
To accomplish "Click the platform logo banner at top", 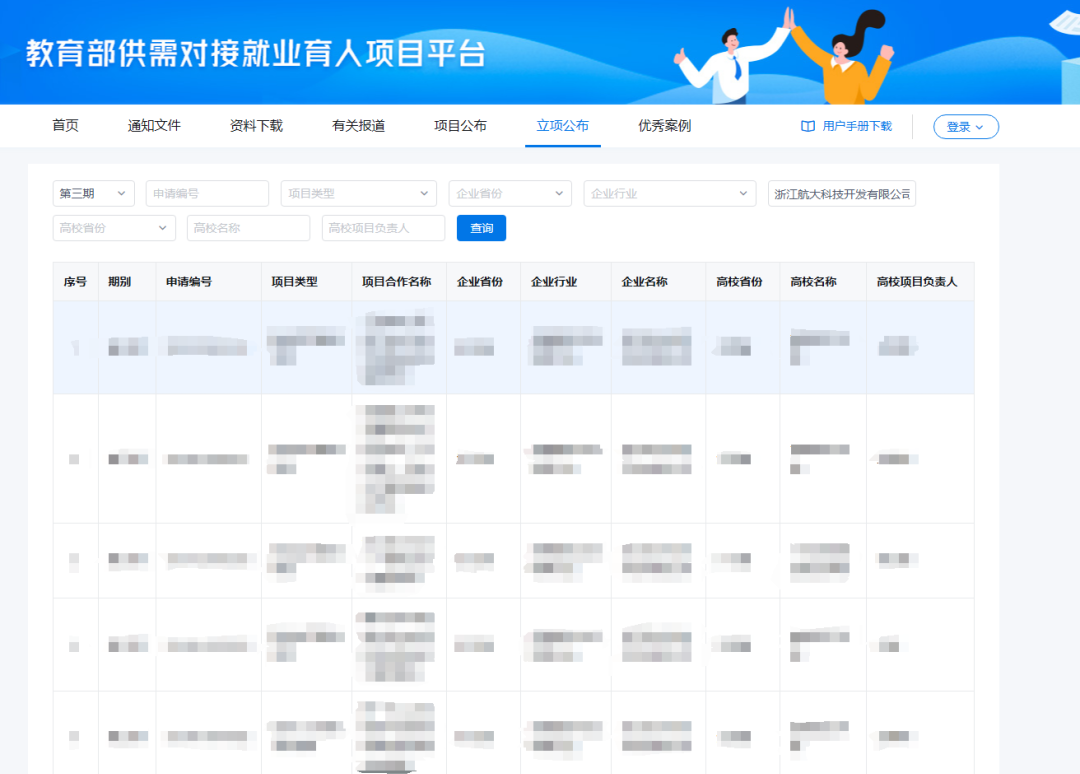I will pos(255,55).
